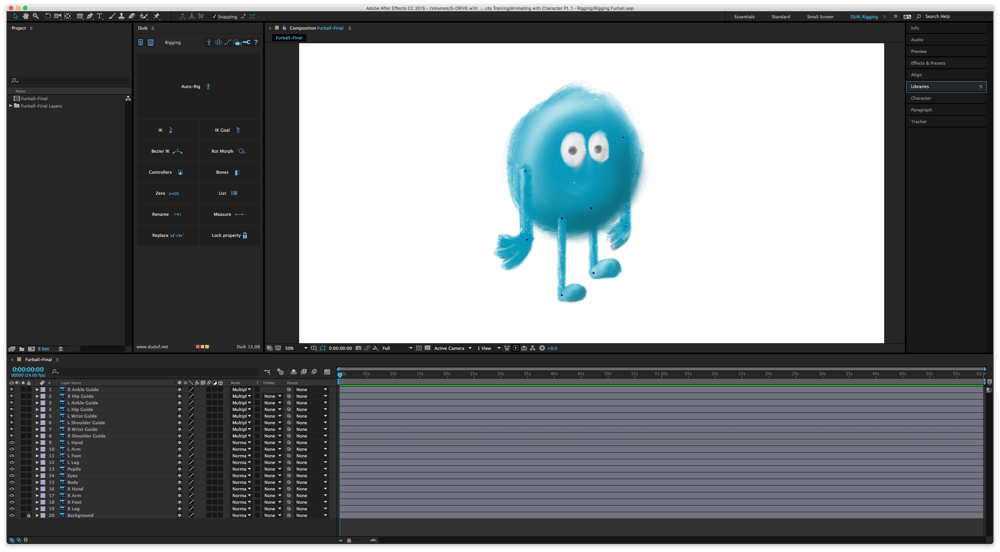The image size is (1000, 552).
Task: Hide the R Leg layer
Action: pos(11,509)
